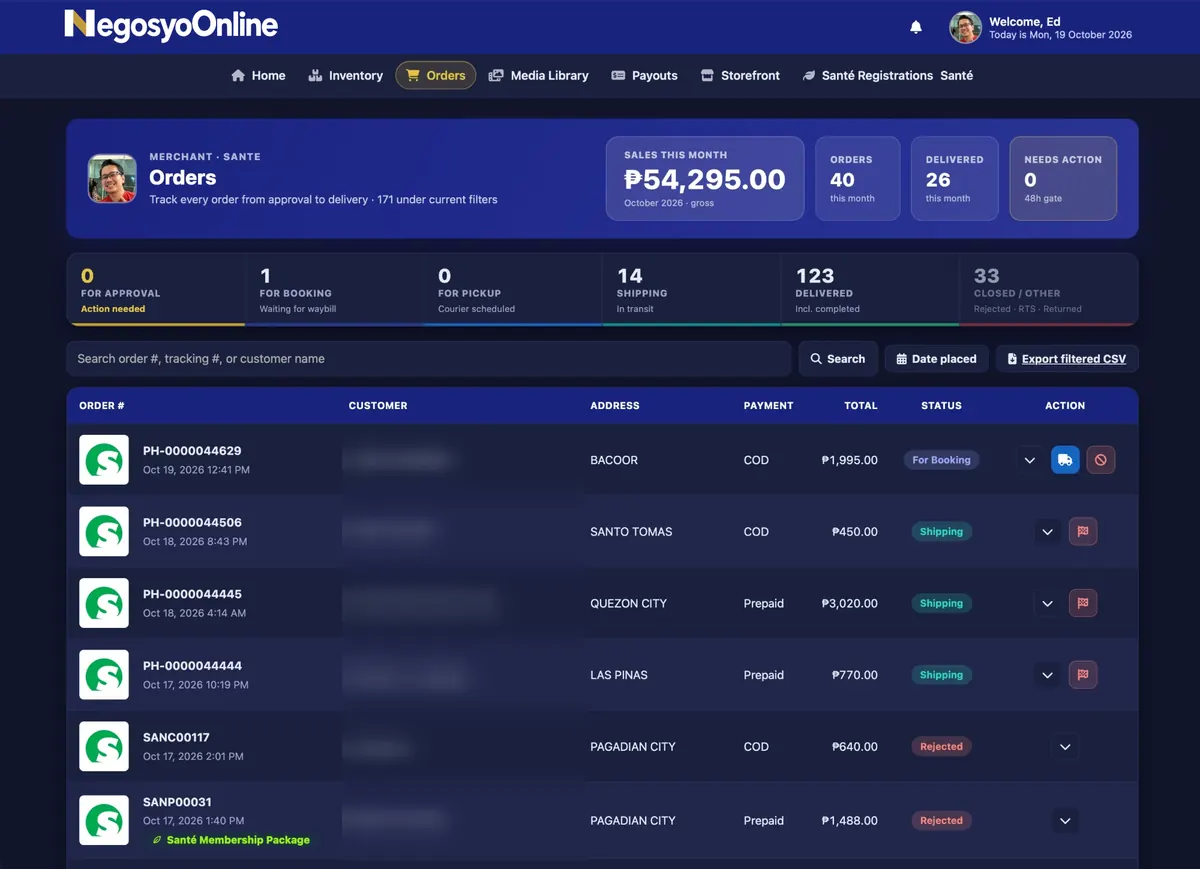Click order number PH-0000044629
Screen dimensions: 1200x869
click(192, 451)
